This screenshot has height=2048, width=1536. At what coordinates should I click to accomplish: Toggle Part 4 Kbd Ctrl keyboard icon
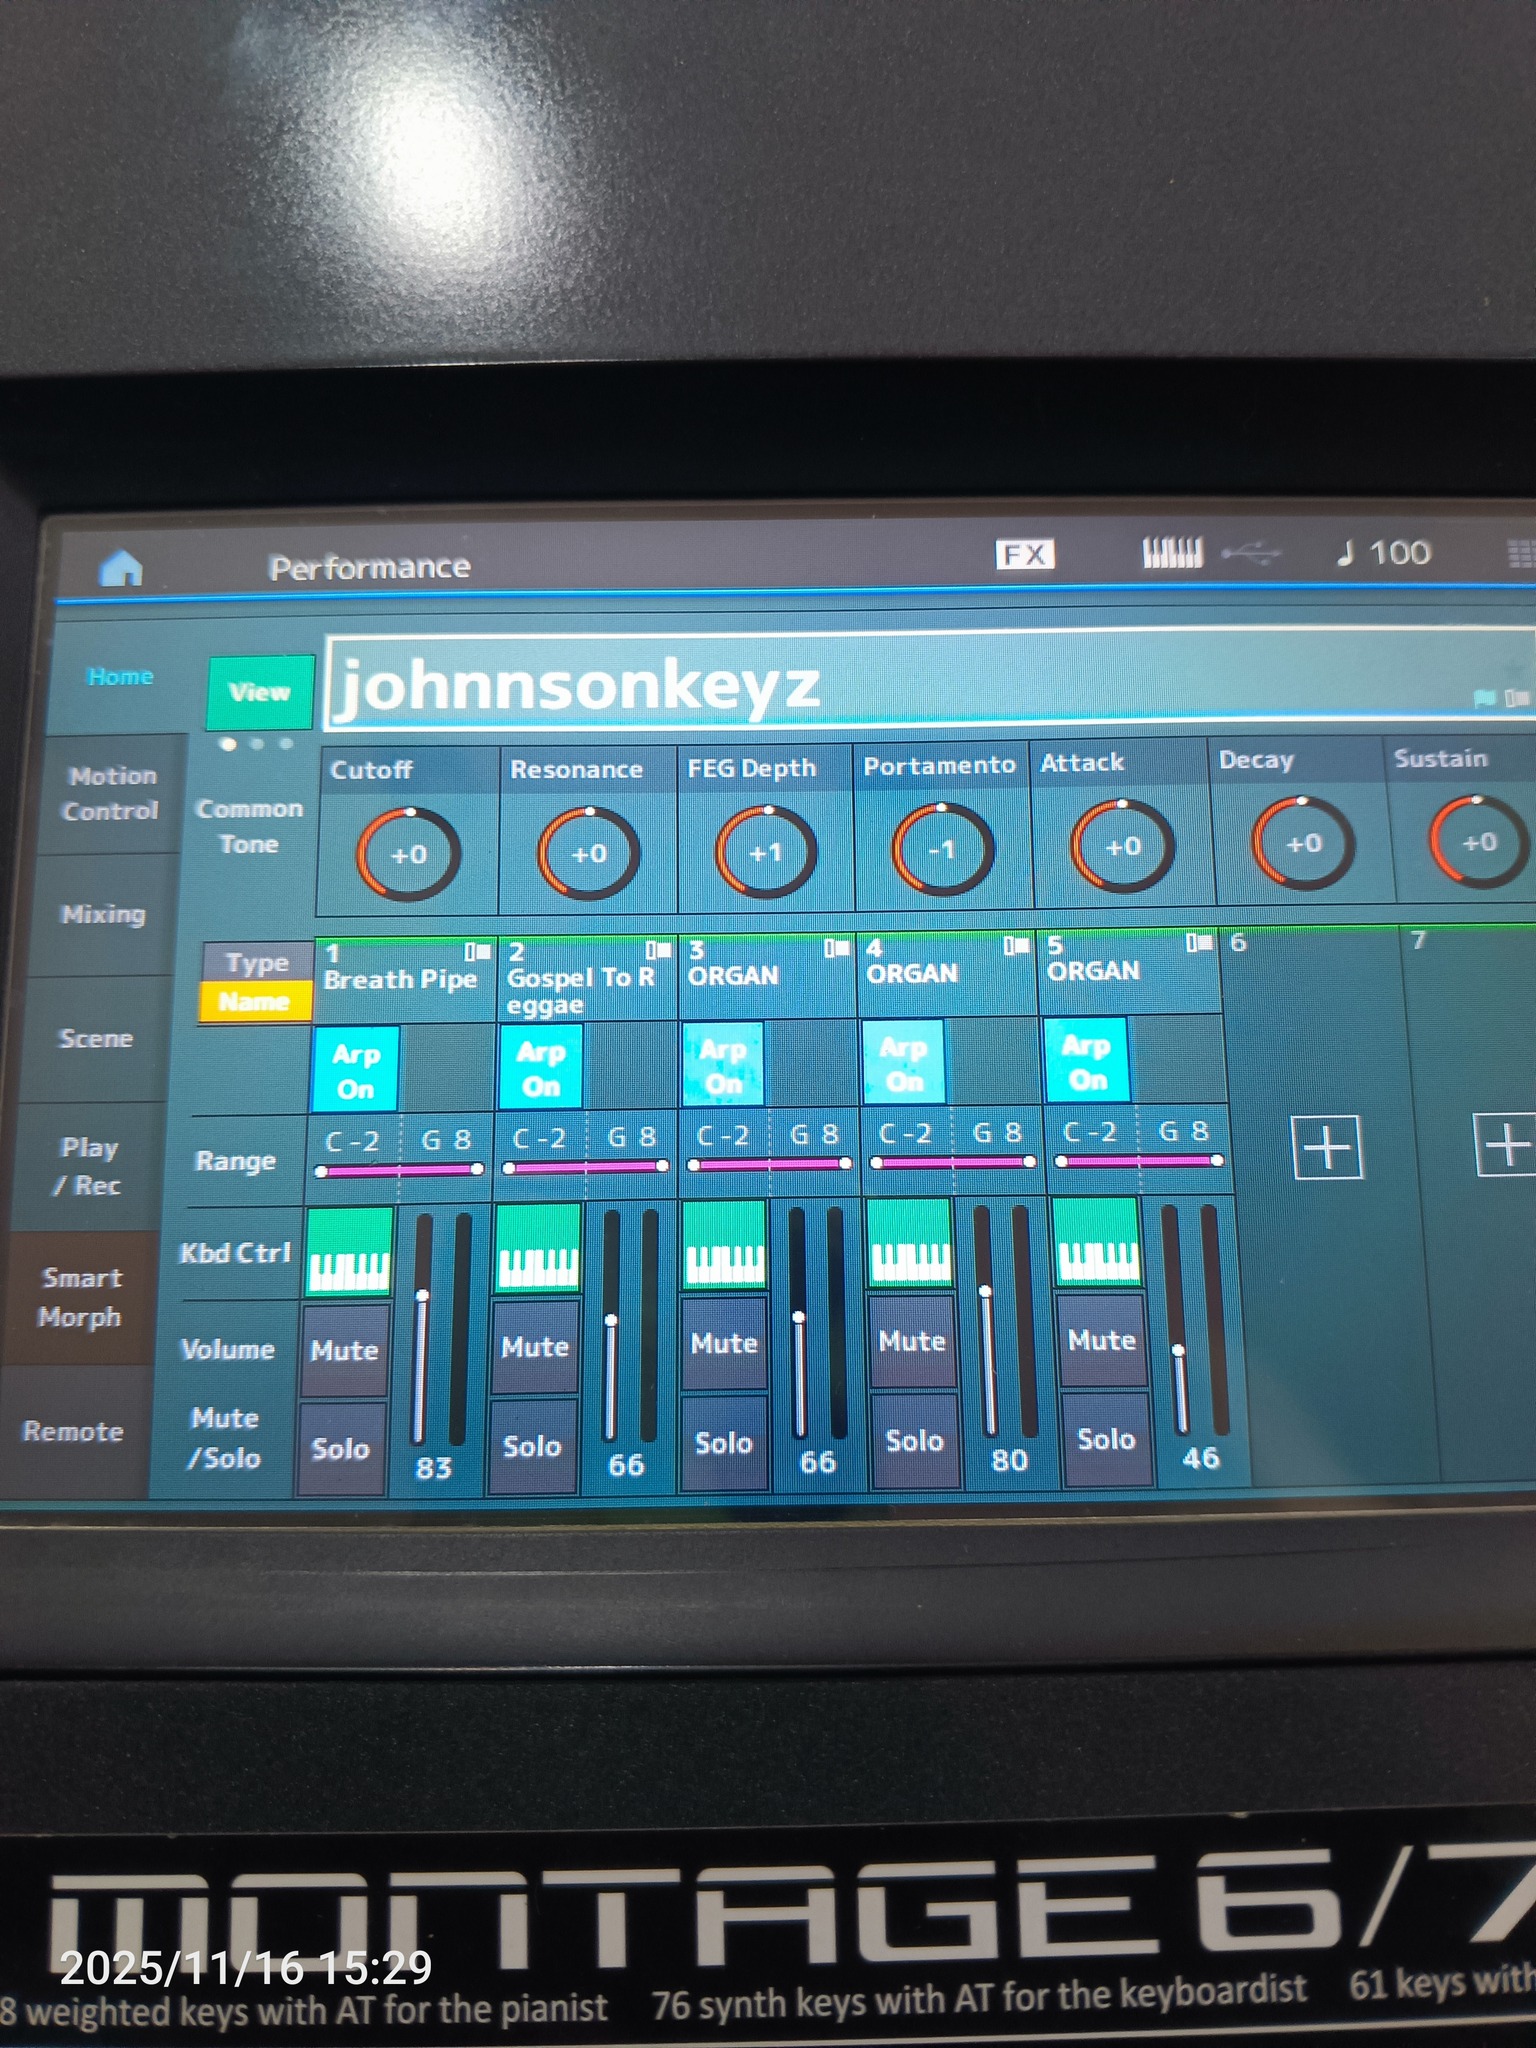coord(910,1243)
